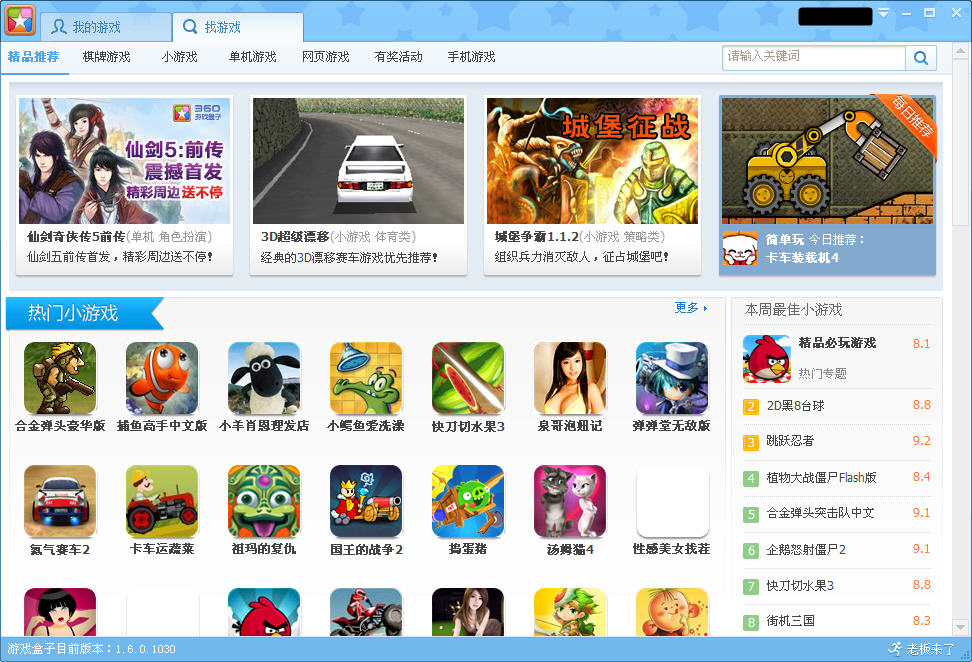Open the 汤姆猫4 game icon
Viewport: 972px width, 662px height.
(x=570, y=501)
